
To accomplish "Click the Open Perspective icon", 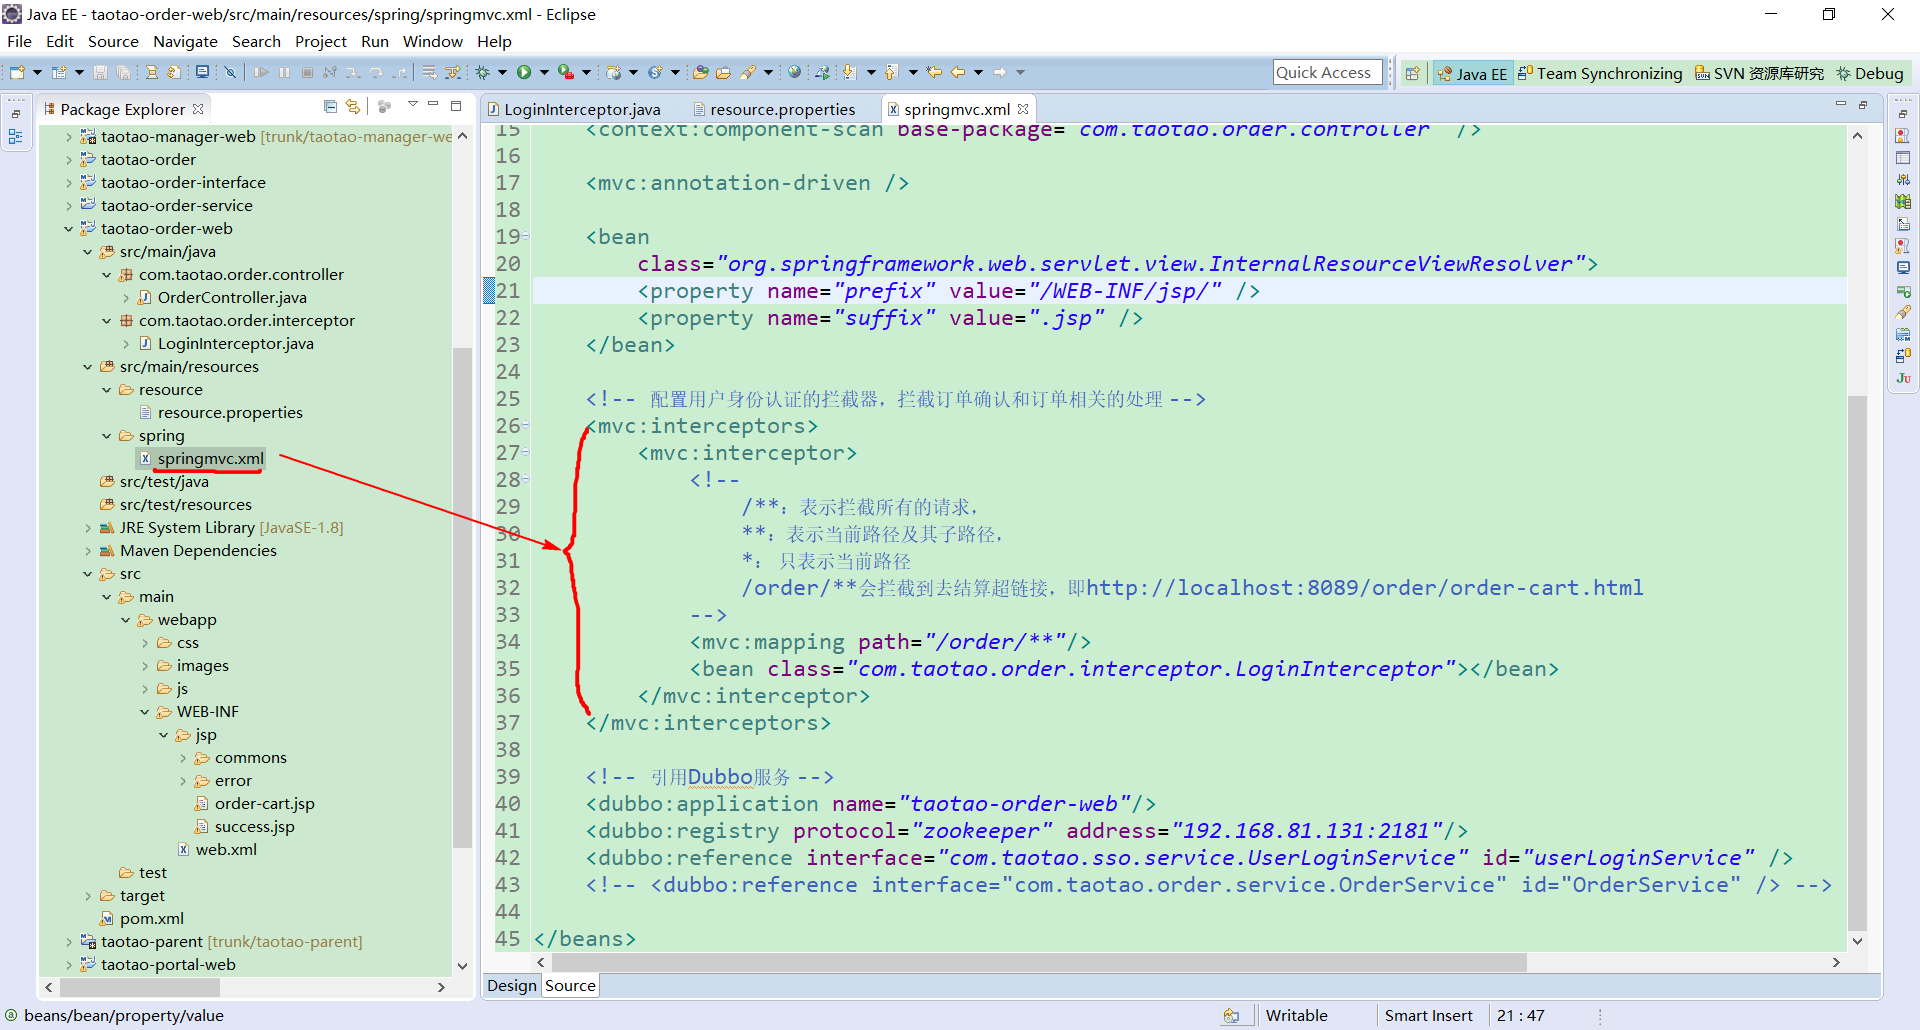I will 1412,73.
